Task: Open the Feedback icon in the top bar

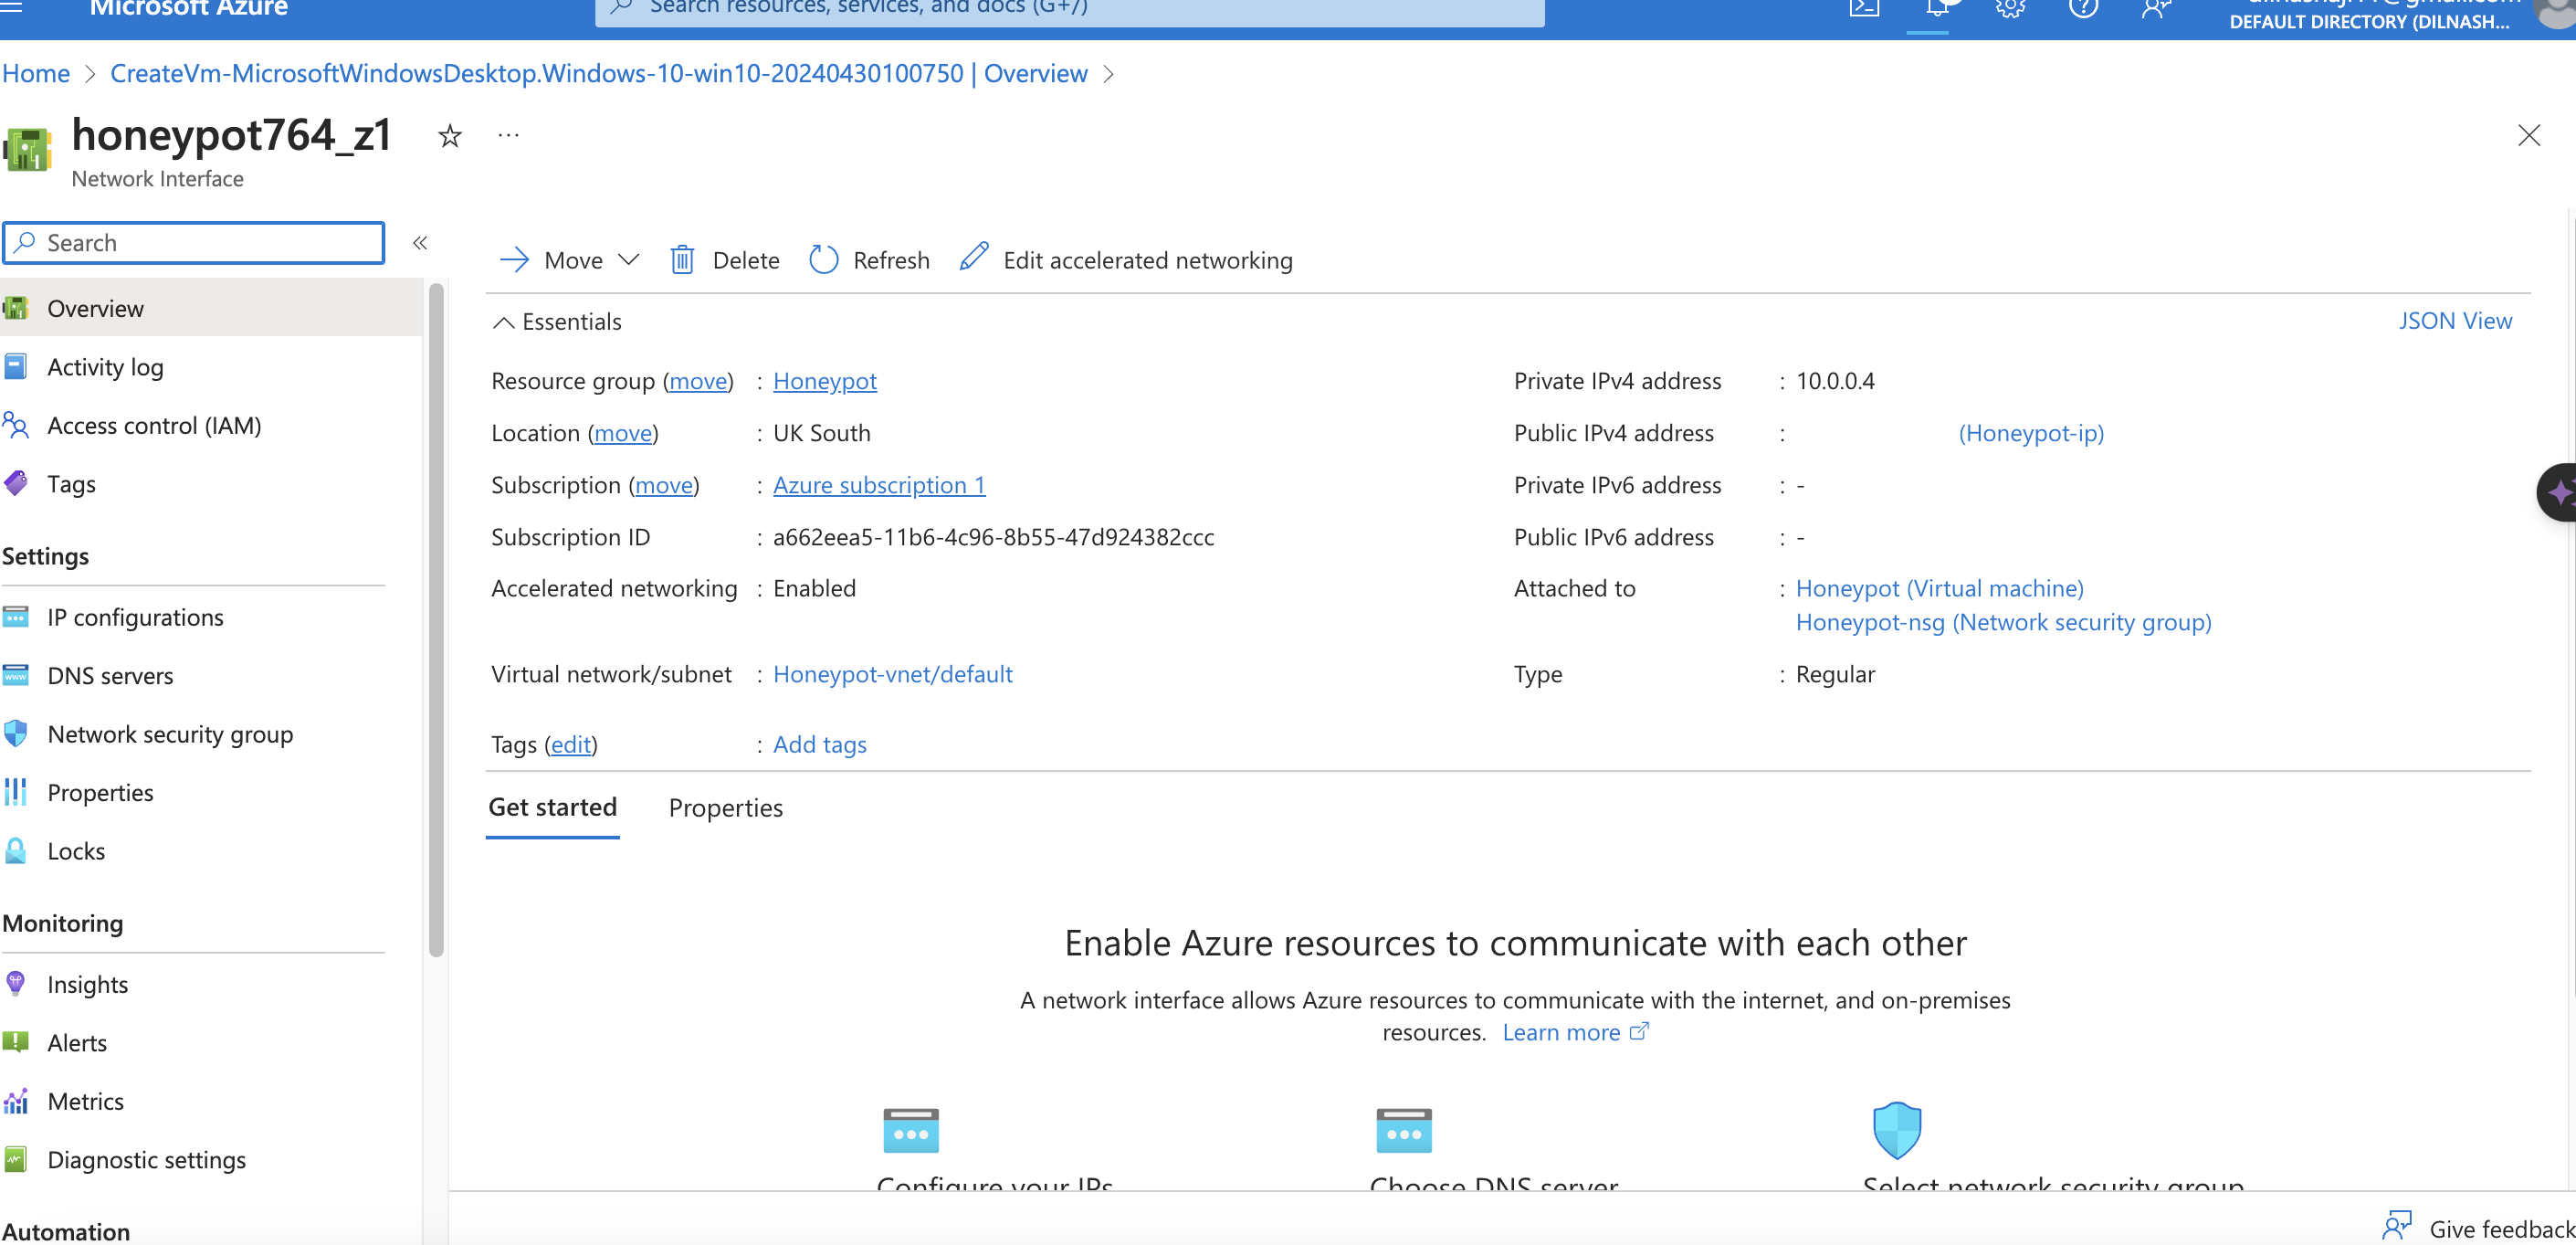Action: click(2156, 8)
